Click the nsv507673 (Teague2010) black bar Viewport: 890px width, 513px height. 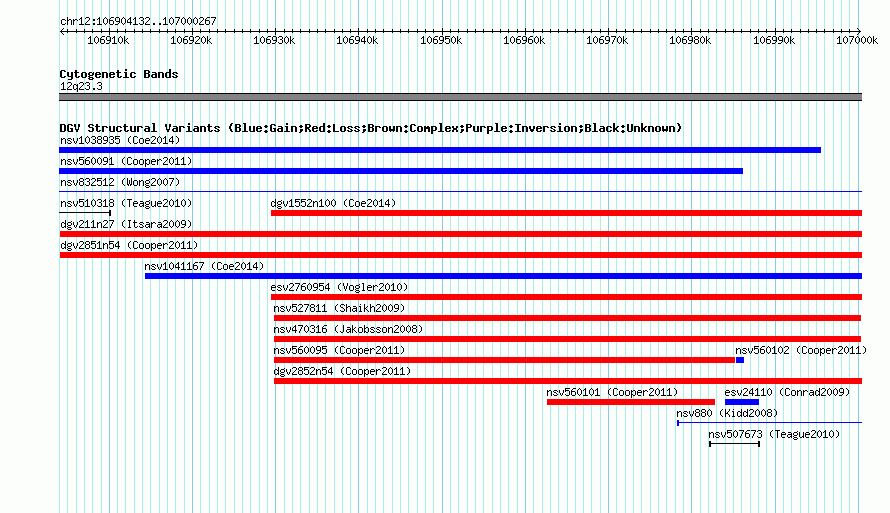pos(734,444)
